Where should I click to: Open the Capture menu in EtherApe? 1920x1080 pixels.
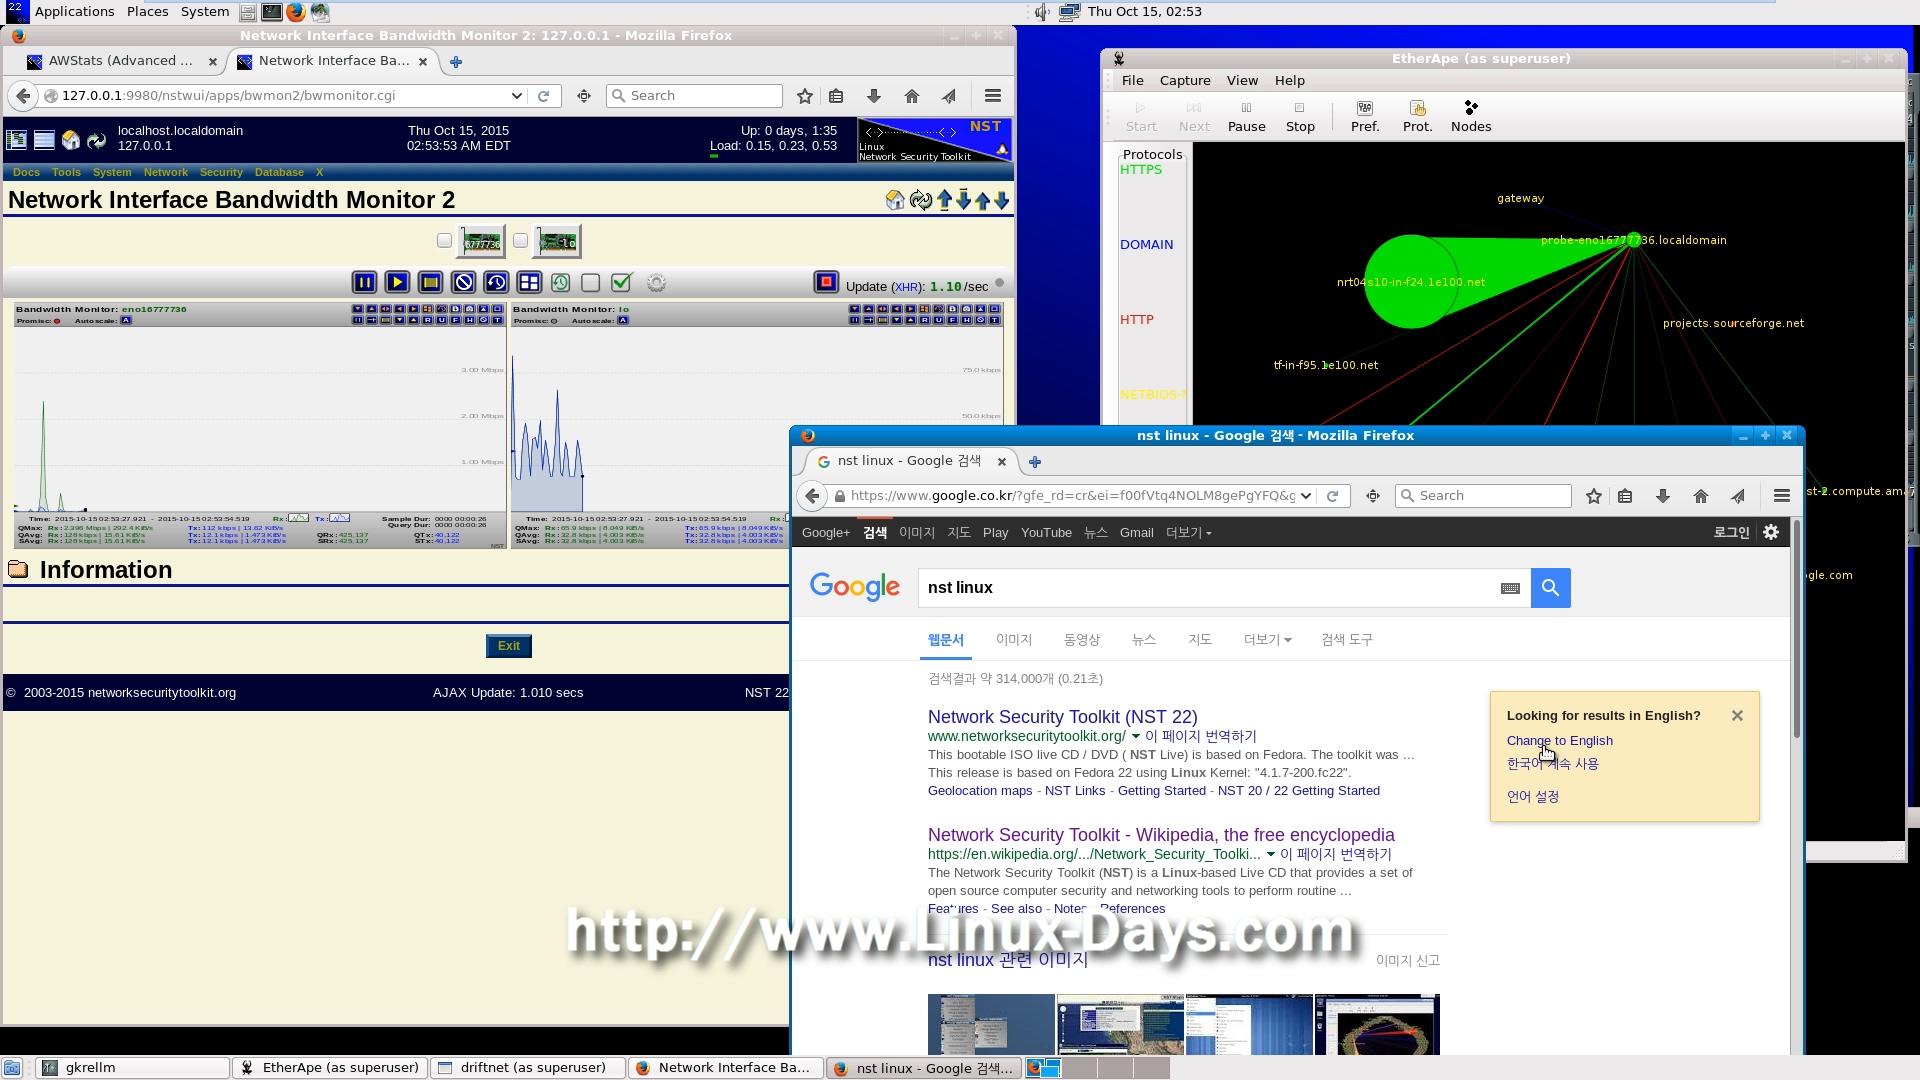[1185, 81]
